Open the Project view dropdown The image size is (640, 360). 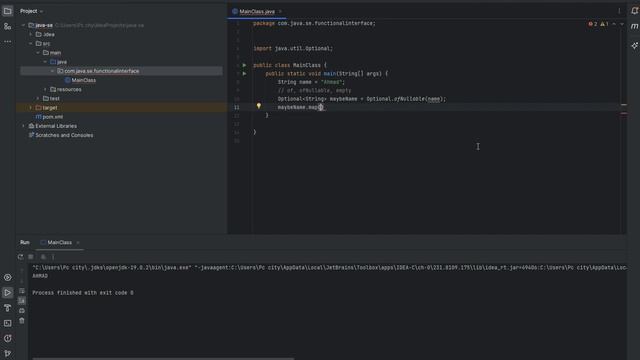click(x=32, y=11)
